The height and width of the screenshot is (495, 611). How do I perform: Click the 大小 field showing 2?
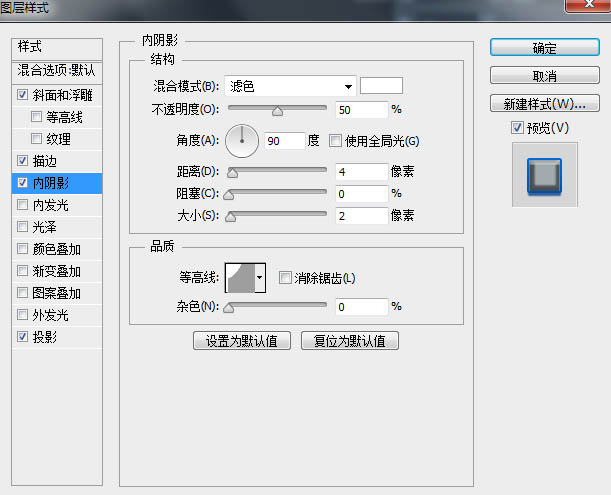(x=362, y=216)
